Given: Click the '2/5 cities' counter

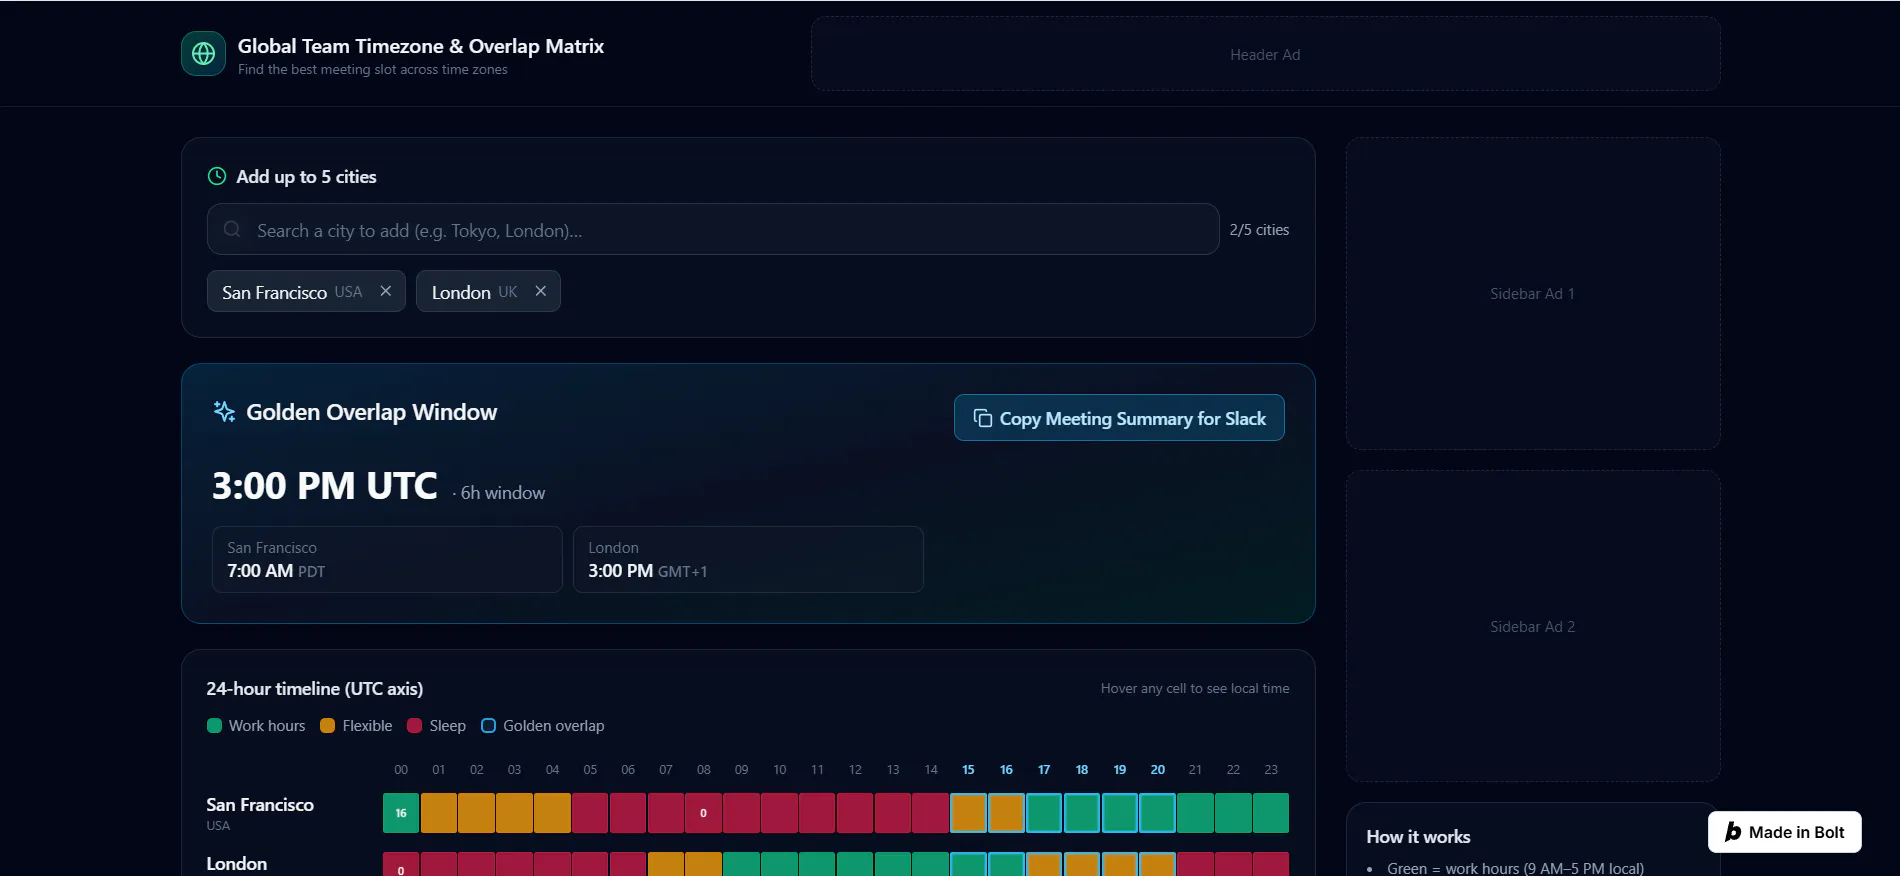Looking at the screenshot, I should coord(1259,229).
